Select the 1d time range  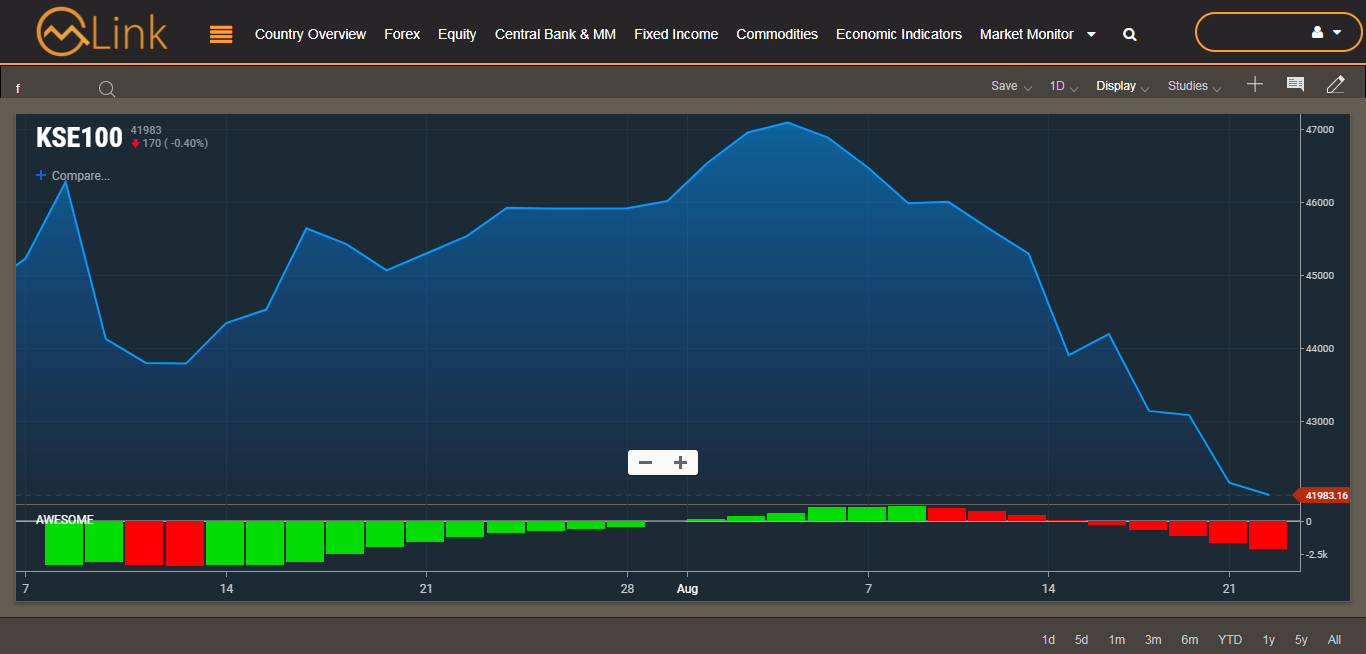coord(1048,640)
